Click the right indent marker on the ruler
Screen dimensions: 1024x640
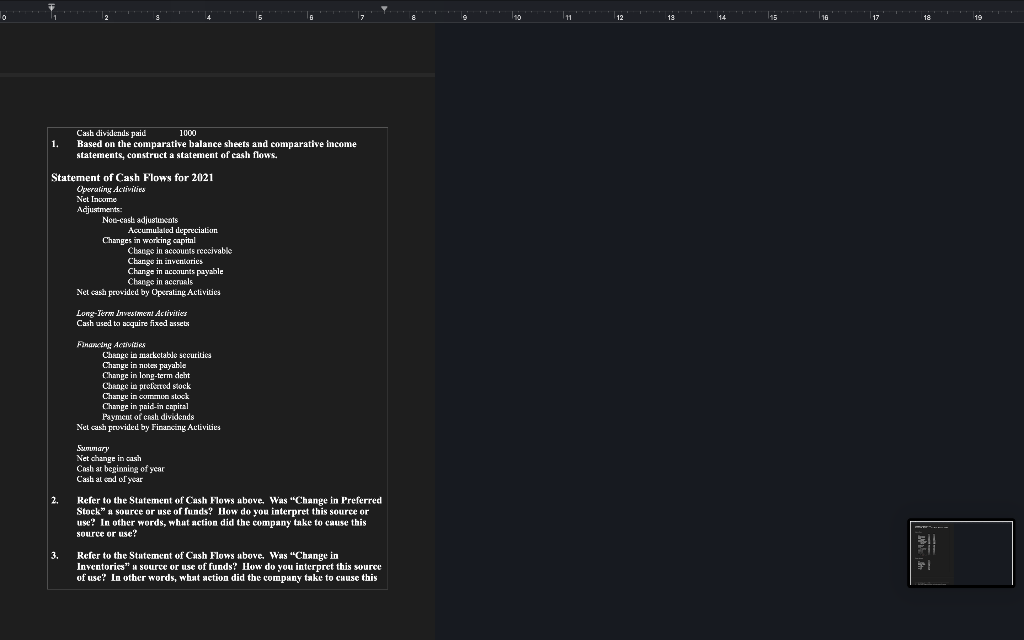click(x=384, y=9)
